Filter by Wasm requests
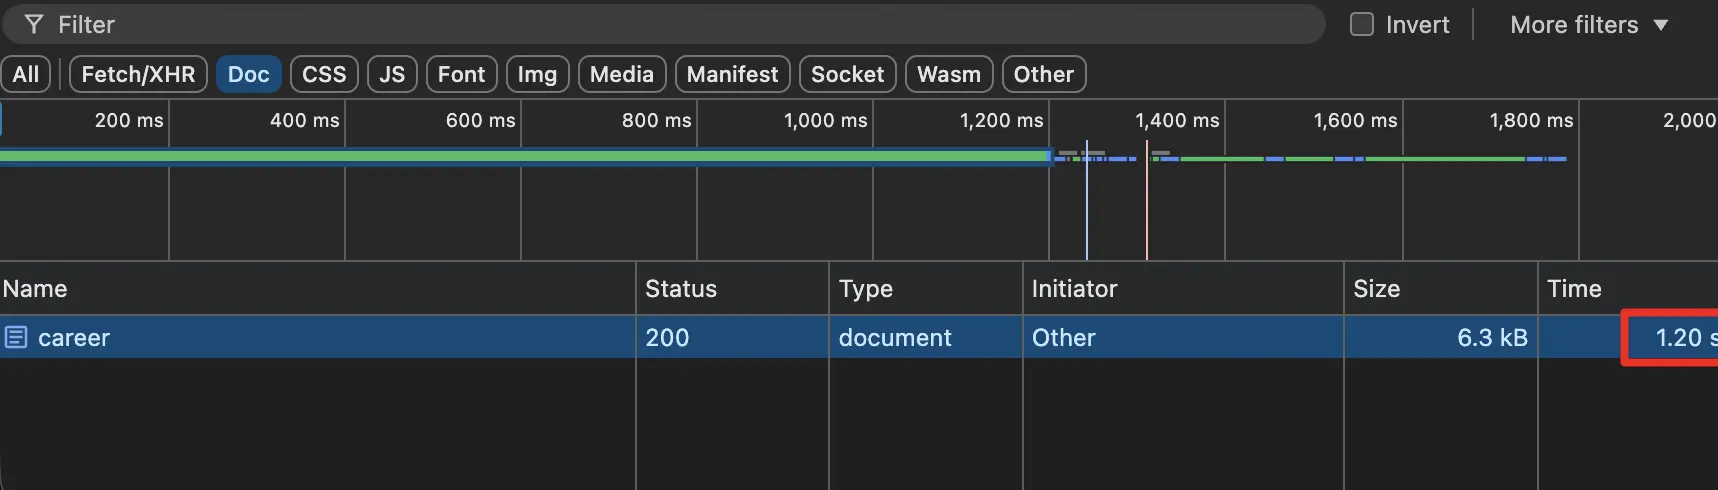 (948, 74)
